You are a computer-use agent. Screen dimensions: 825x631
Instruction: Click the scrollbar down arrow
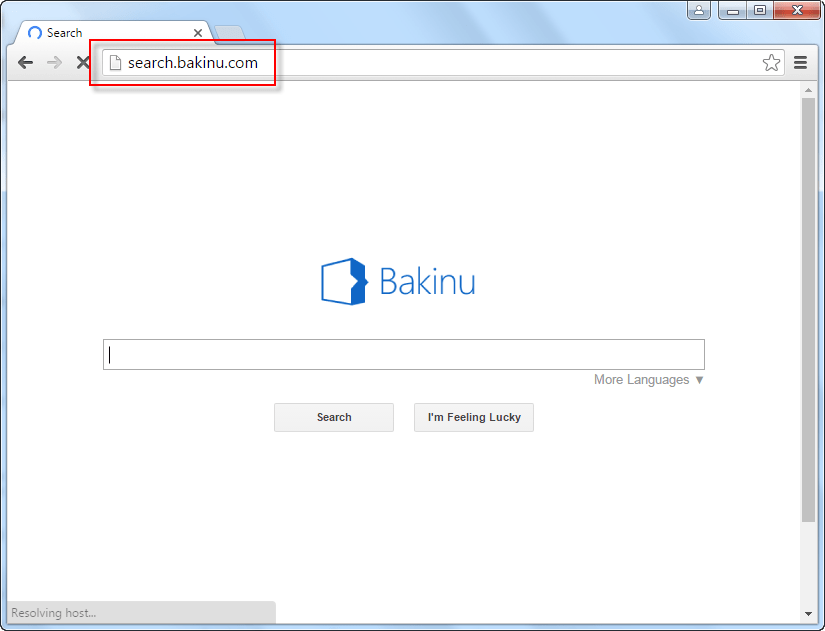click(808, 614)
